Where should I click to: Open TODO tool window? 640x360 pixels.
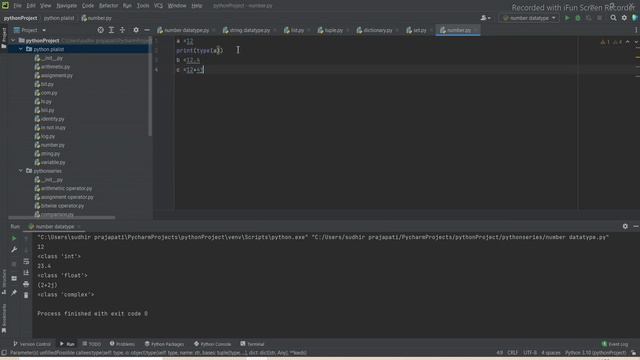coord(91,344)
